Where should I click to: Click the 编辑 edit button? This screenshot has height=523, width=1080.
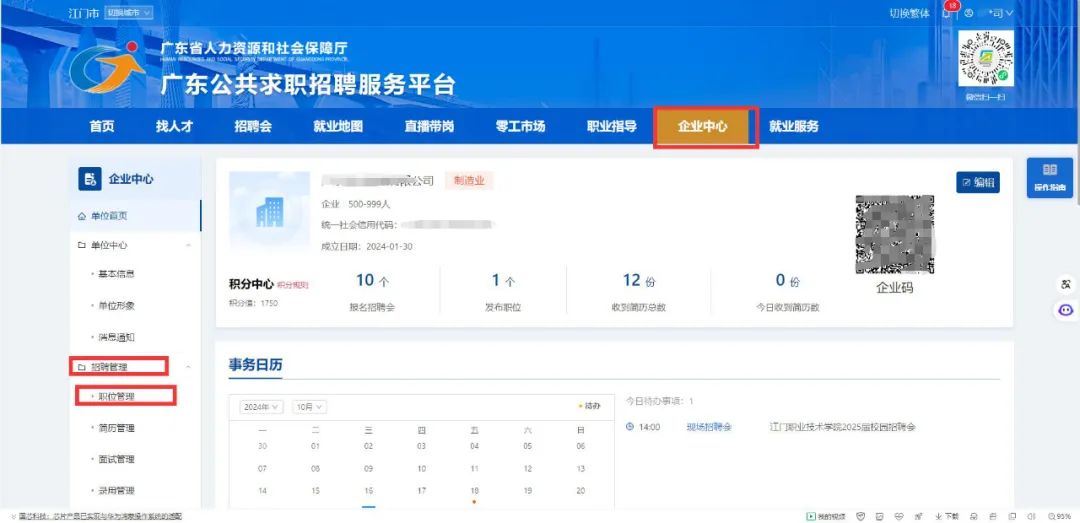[977, 182]
